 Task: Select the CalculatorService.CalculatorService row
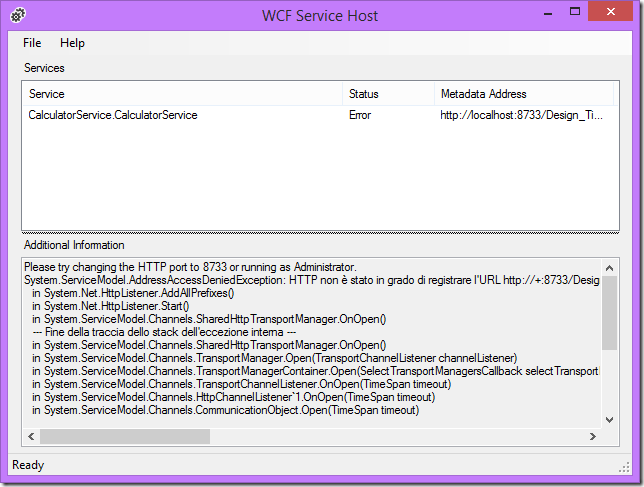point(113,115)
